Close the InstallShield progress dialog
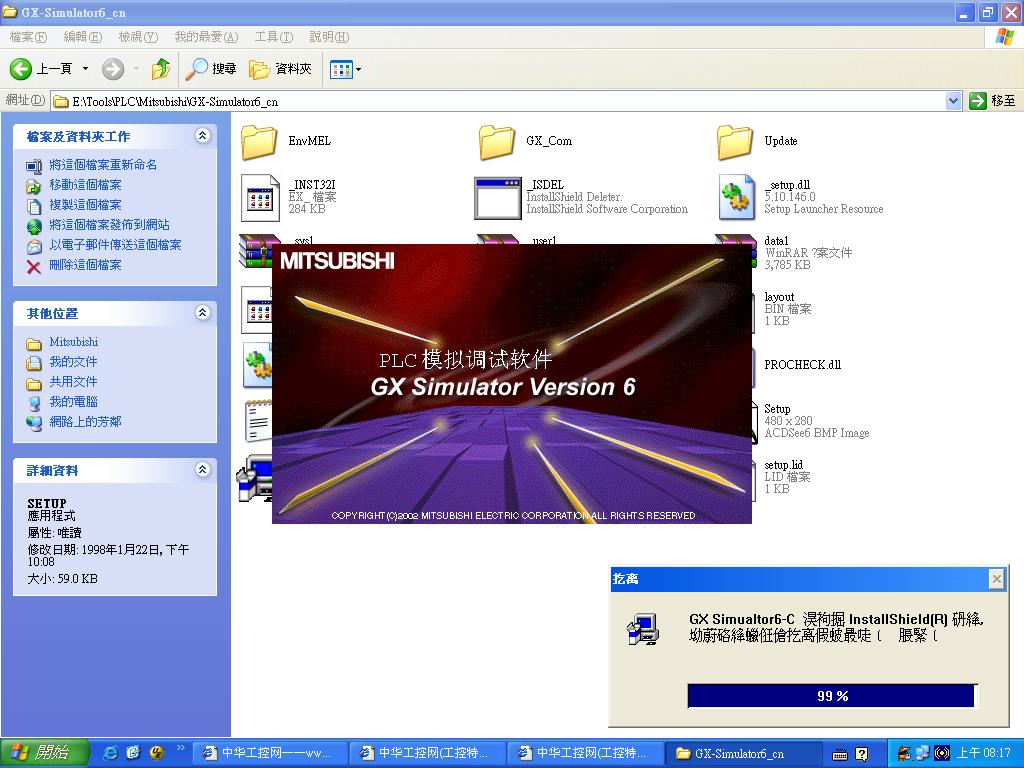The height and width of the screenshot is (768, 1024). coord(996,579)
